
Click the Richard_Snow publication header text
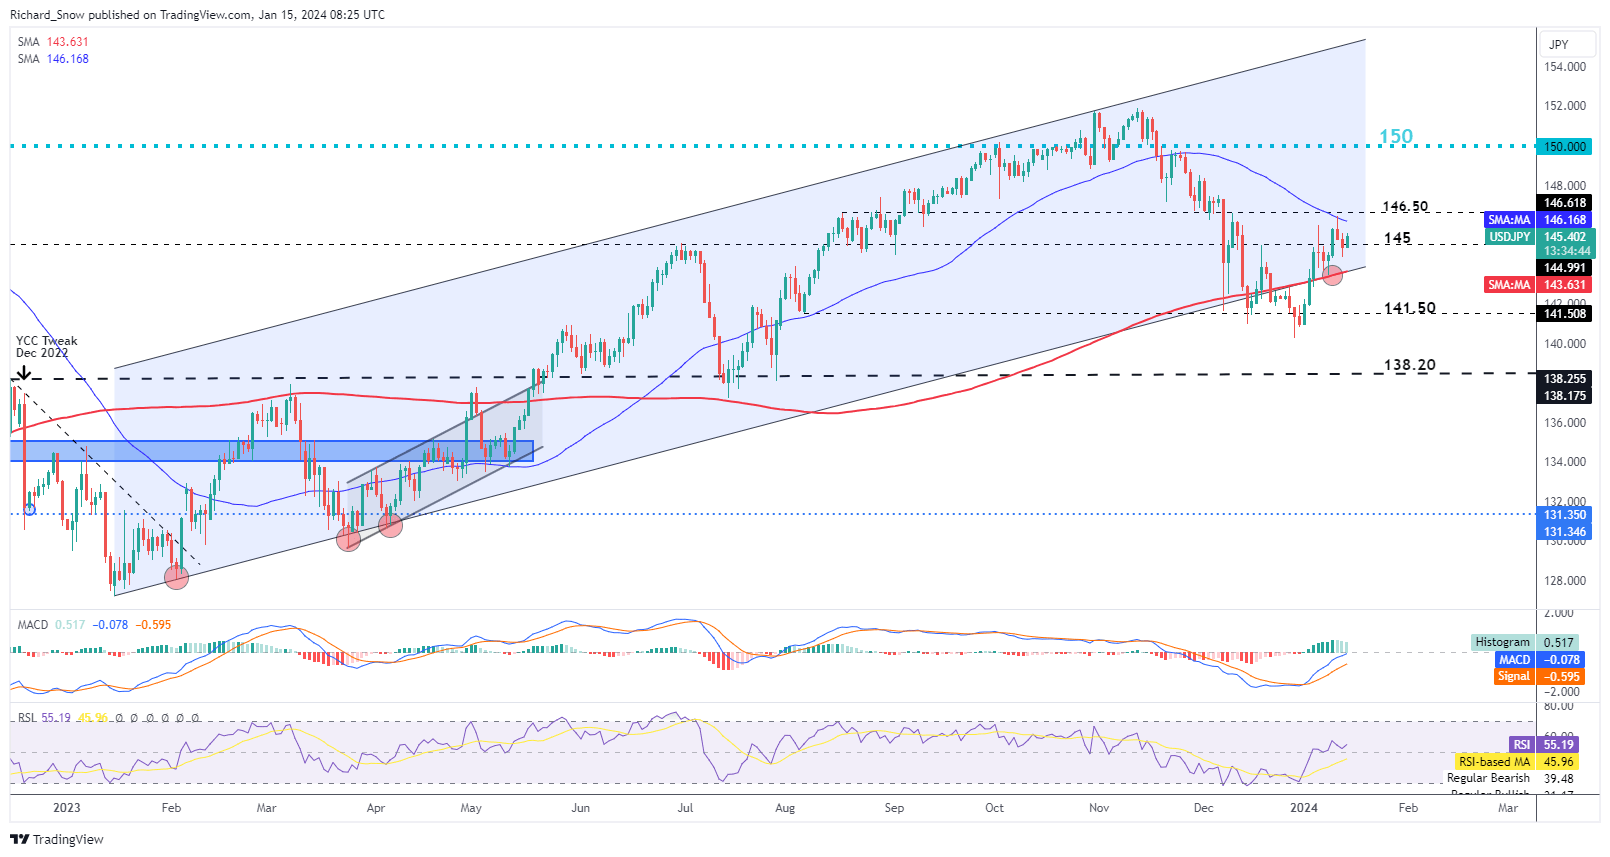[x=197, y=15]
